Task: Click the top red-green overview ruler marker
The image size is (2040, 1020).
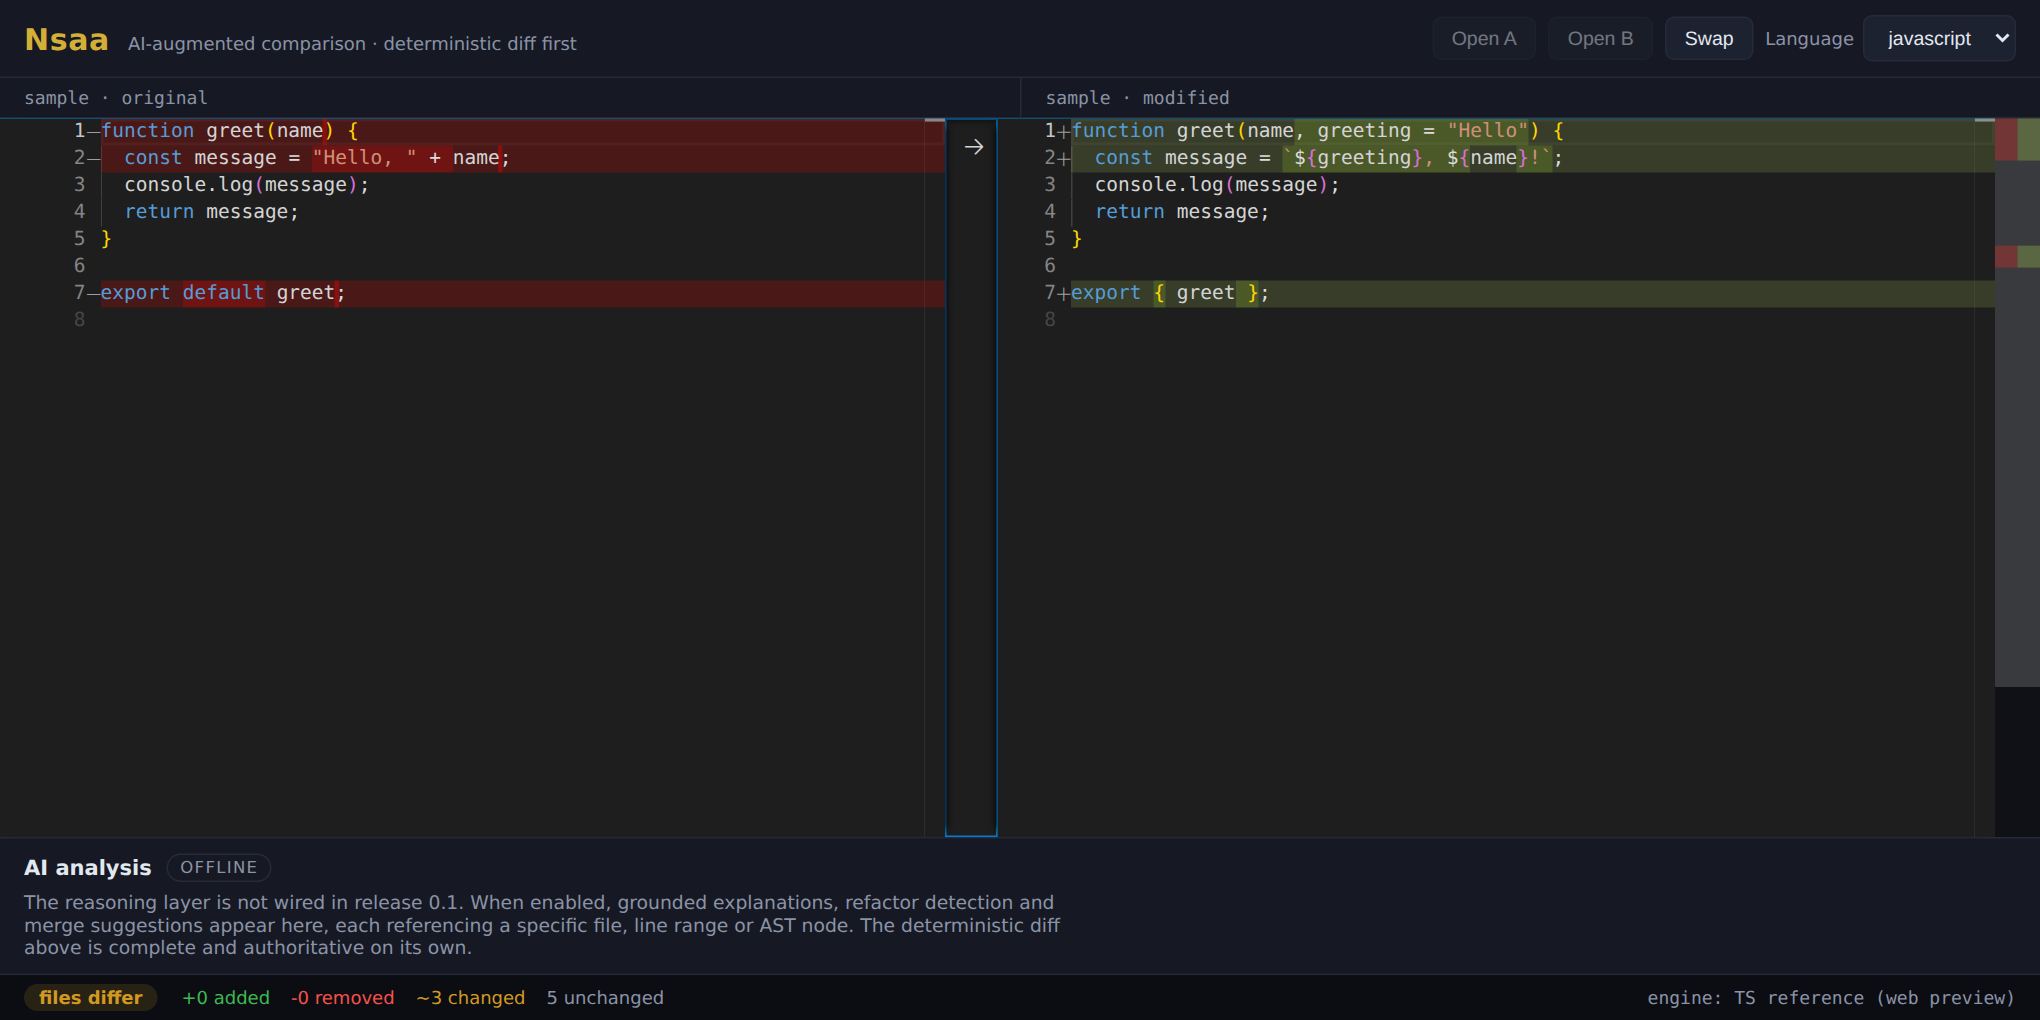Action: (2017, 140)
